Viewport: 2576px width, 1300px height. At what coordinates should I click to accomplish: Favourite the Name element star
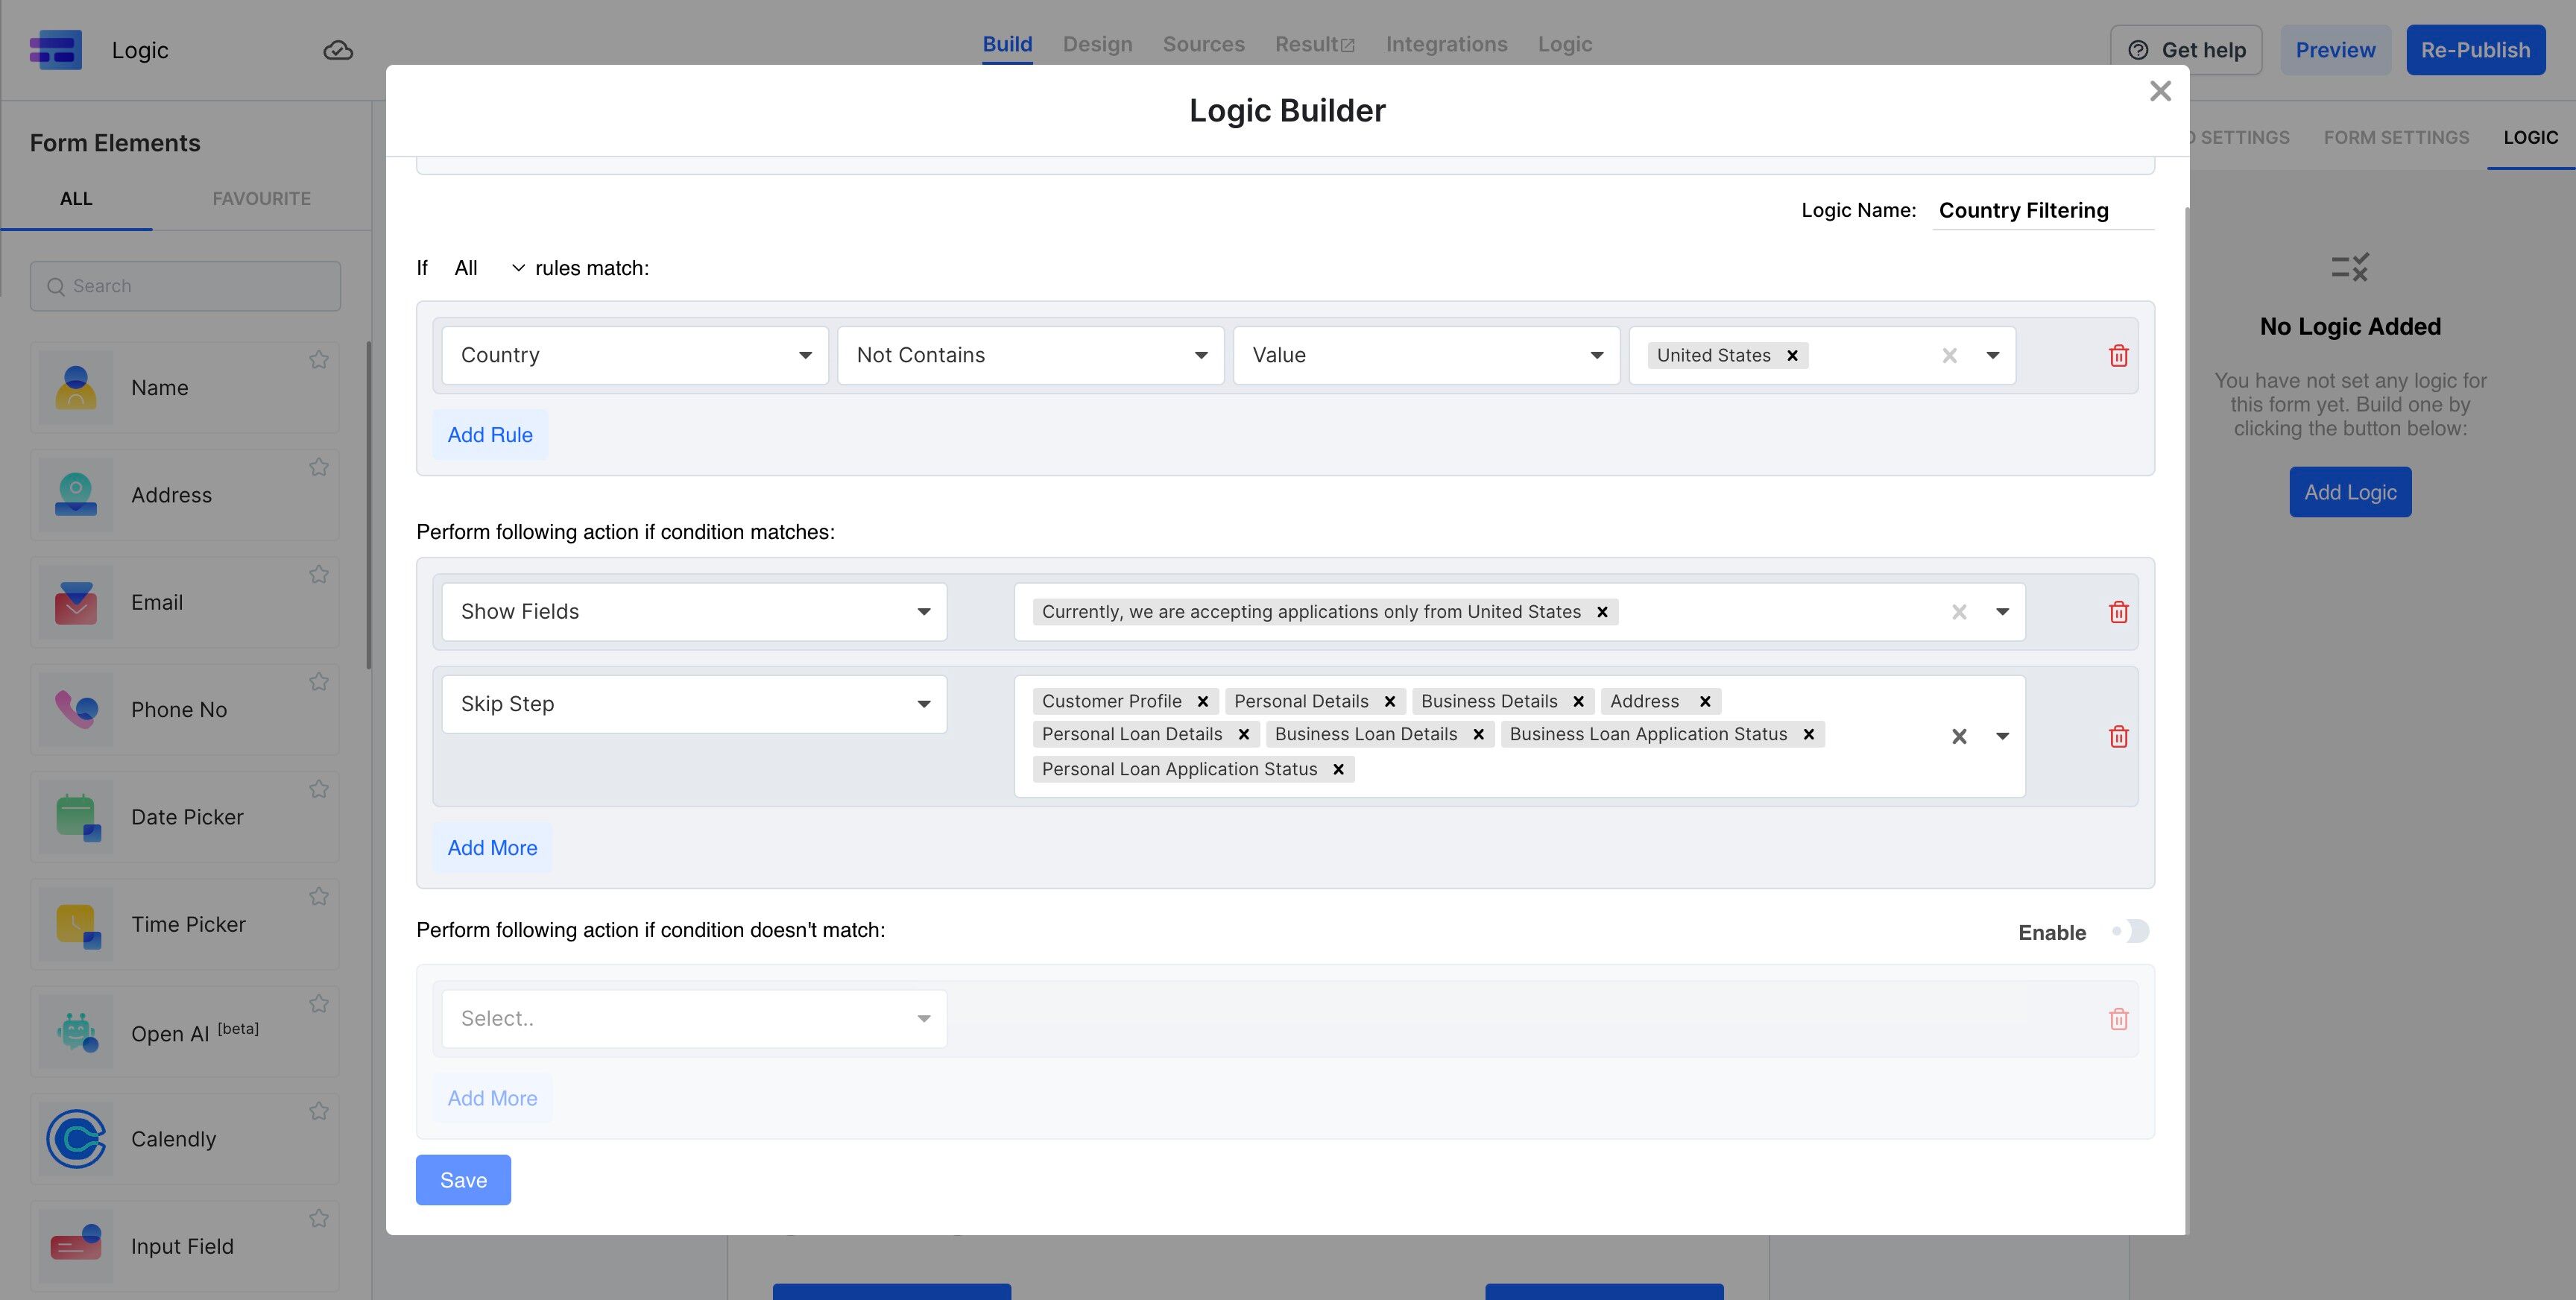point(318,359)
